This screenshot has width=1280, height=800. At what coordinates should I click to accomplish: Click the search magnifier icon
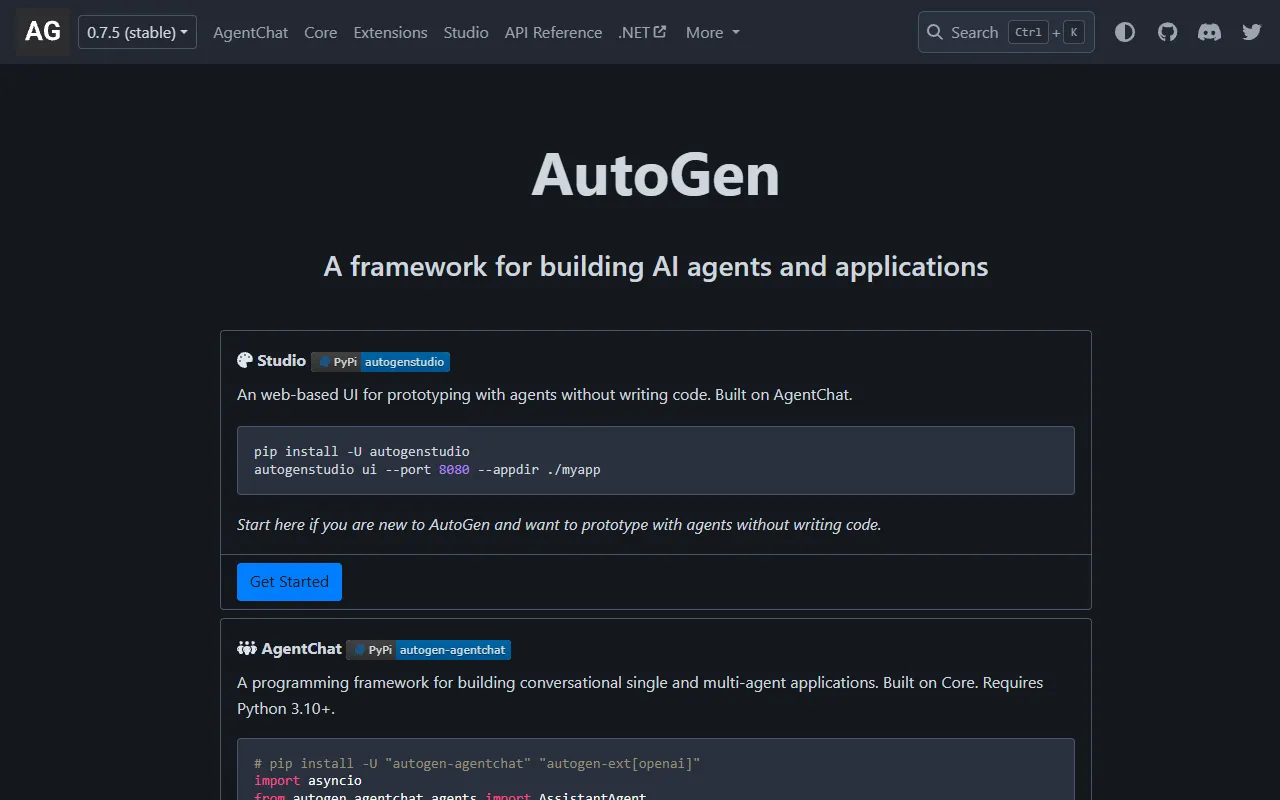(935, 32)
